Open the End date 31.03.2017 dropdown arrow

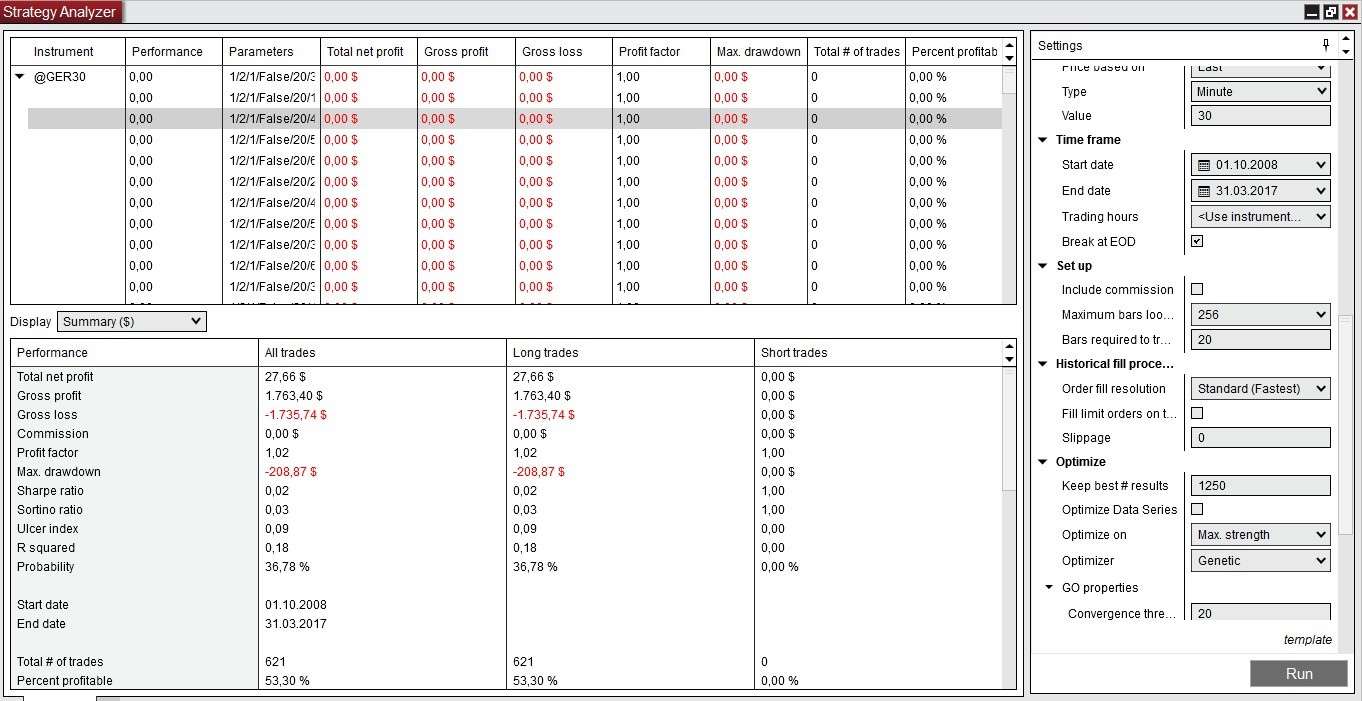(x=1321, y=191)
